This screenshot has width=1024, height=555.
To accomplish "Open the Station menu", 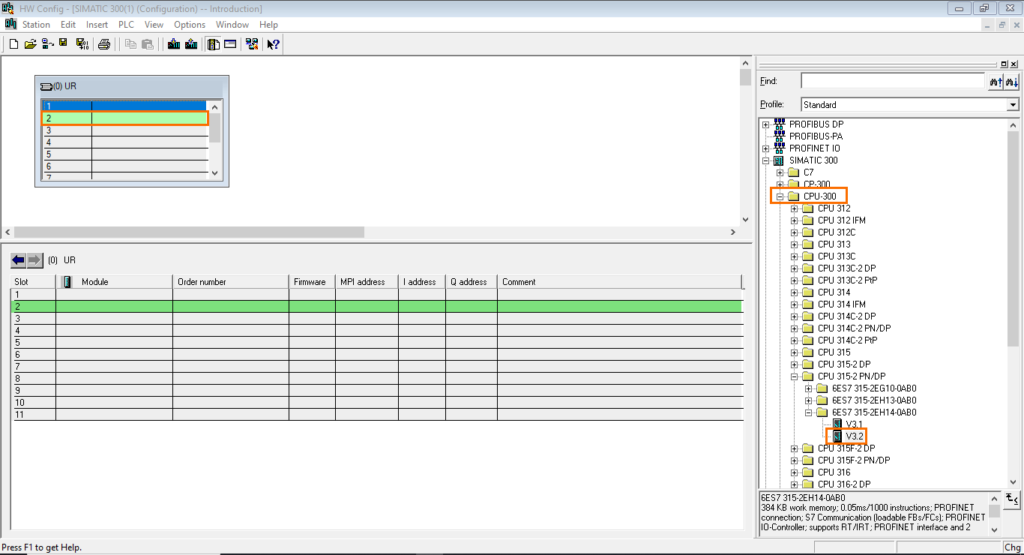I will point(36,25).
